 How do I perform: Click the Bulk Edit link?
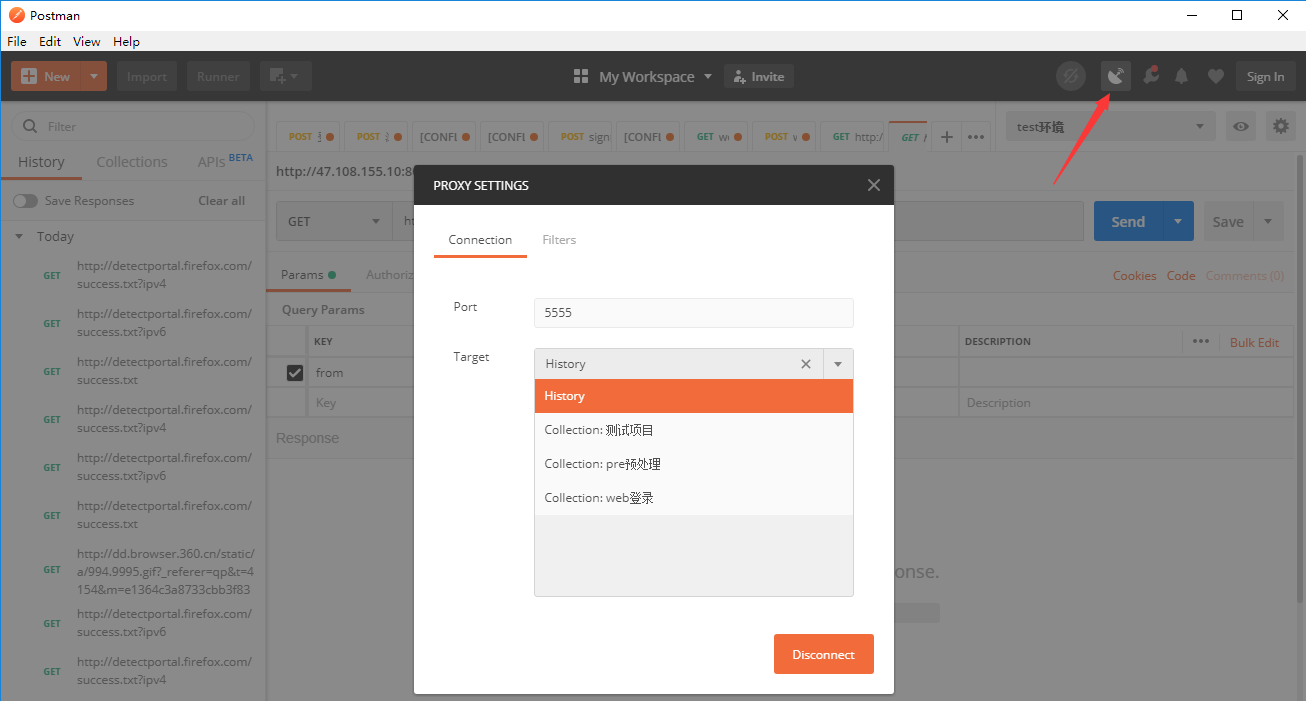point(1255,342)
